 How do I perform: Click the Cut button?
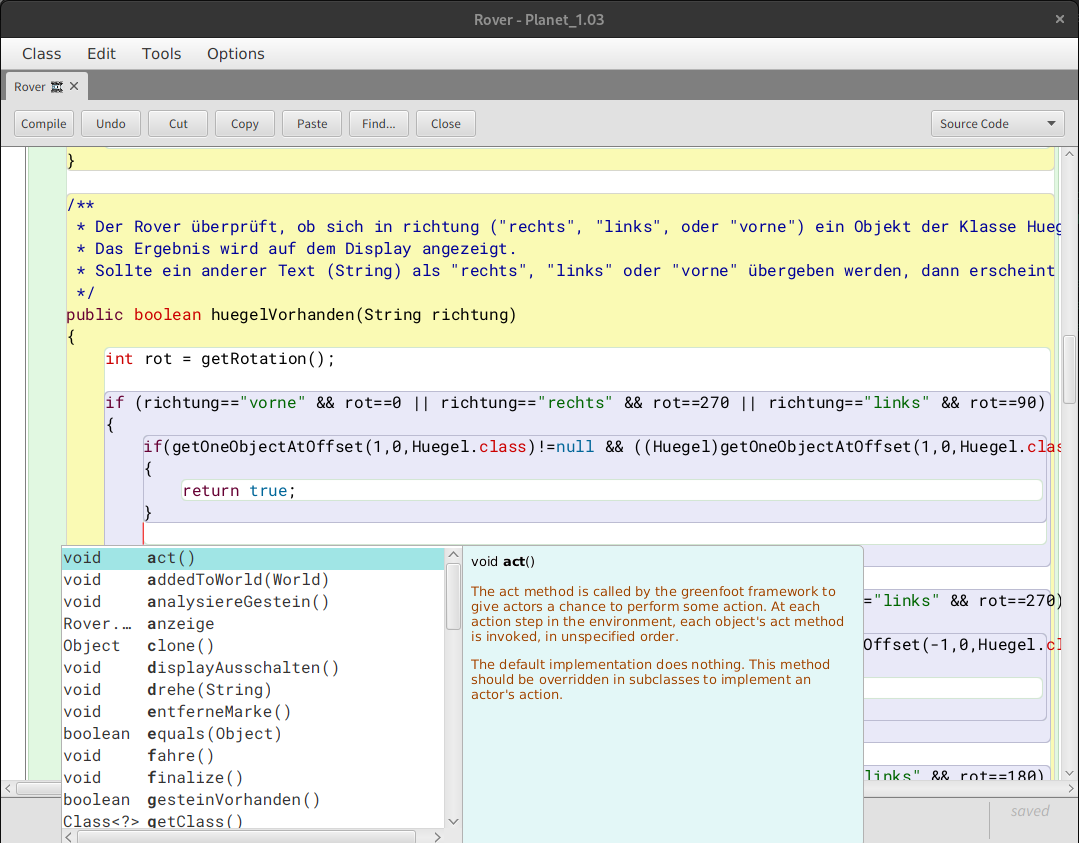coord(178,124)
